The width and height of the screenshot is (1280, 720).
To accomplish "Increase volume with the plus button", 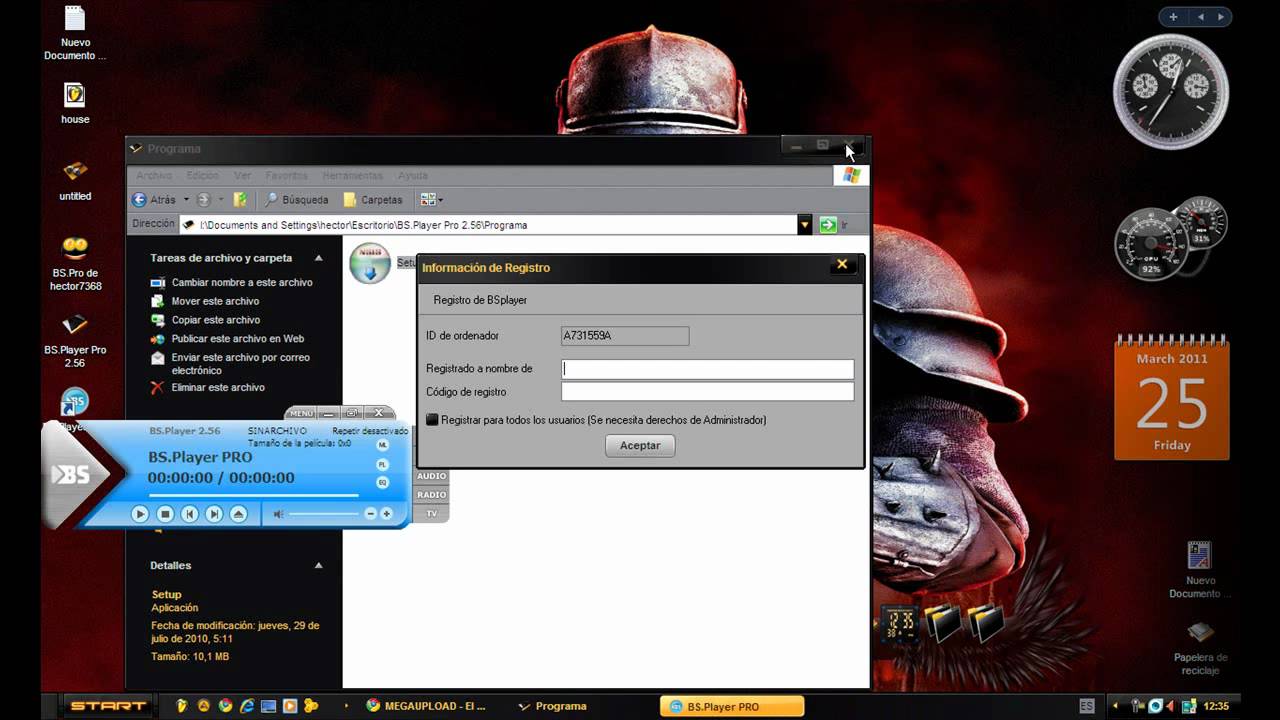I will [387, 514].
